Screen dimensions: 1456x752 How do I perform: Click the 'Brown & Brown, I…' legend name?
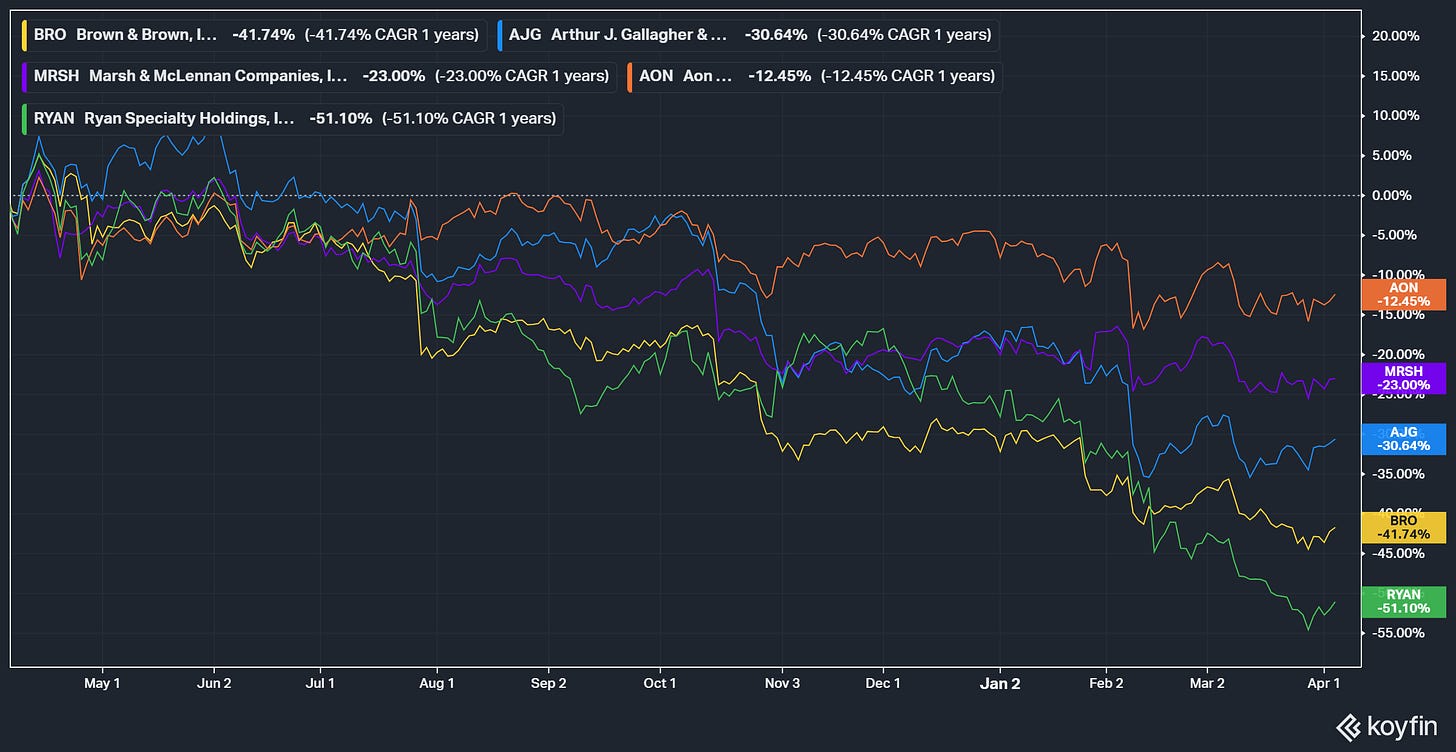point(147,34)
